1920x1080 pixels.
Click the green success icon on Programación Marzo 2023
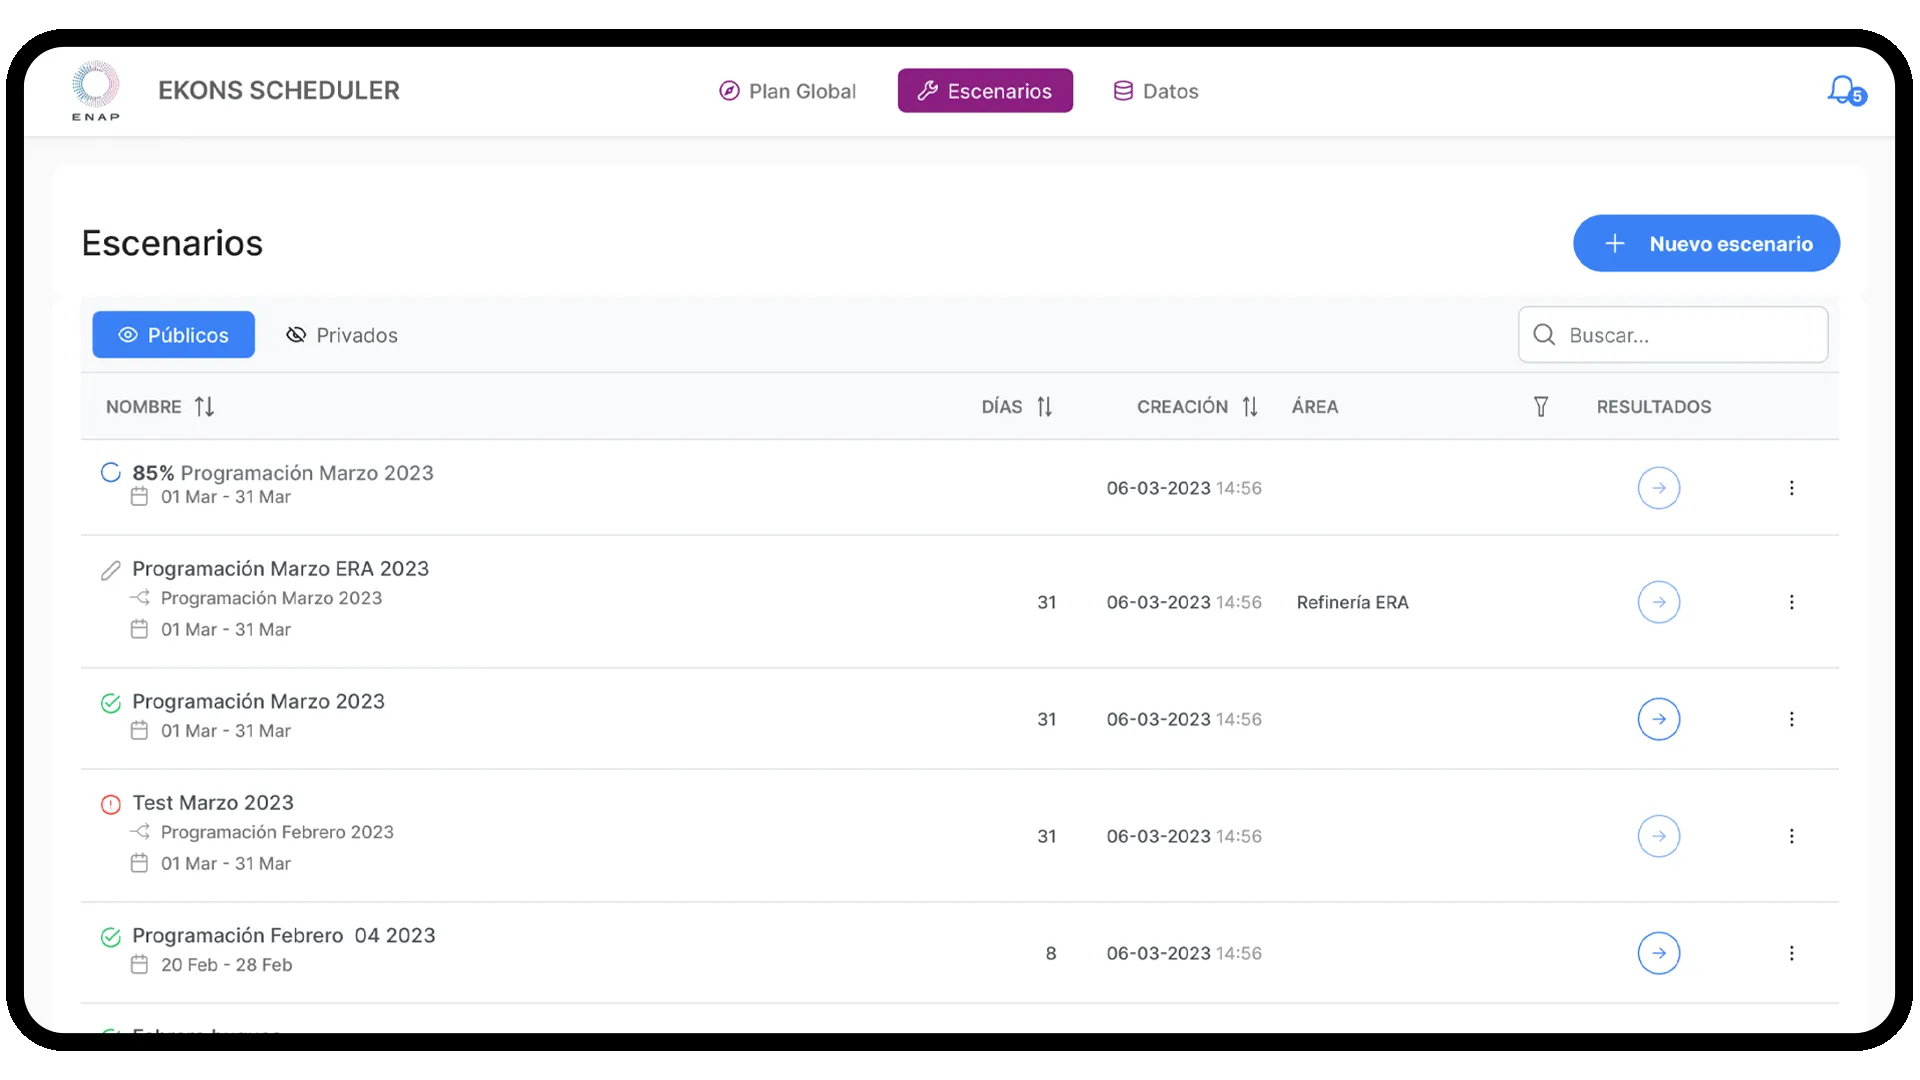111,703
